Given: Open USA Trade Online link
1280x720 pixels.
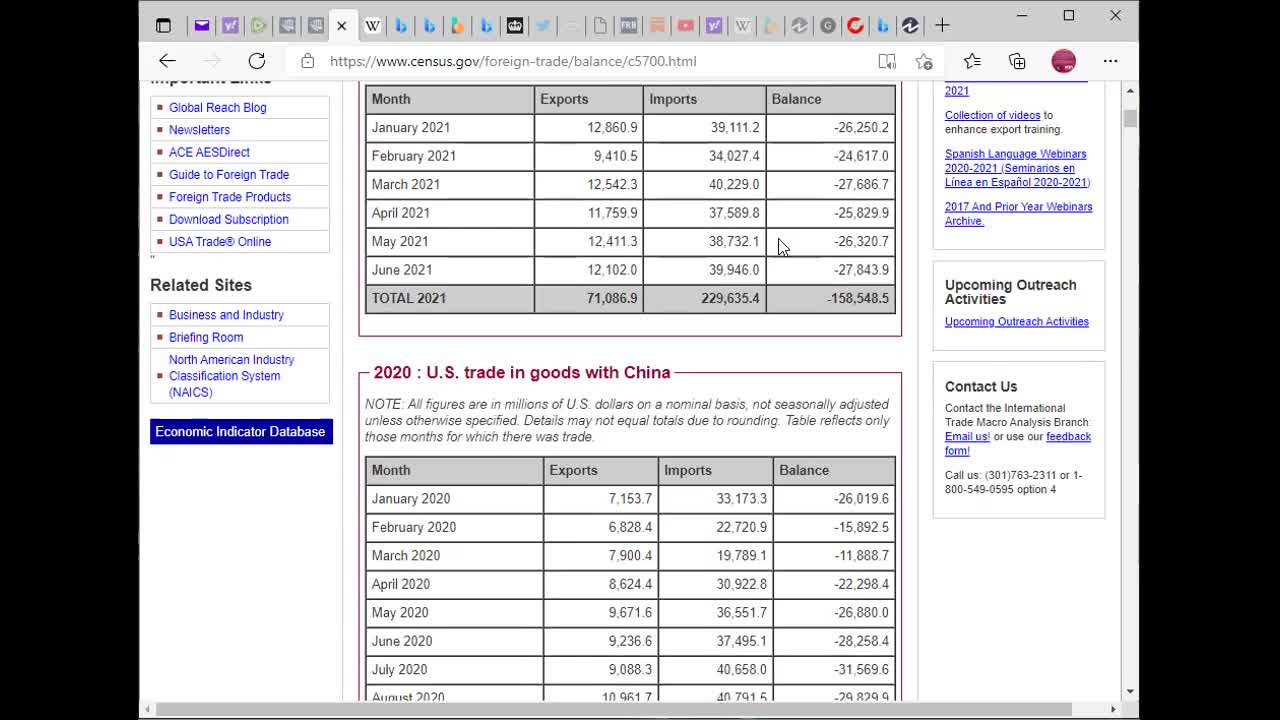Looking at the screenshot, I should click(x=220, y=242).
